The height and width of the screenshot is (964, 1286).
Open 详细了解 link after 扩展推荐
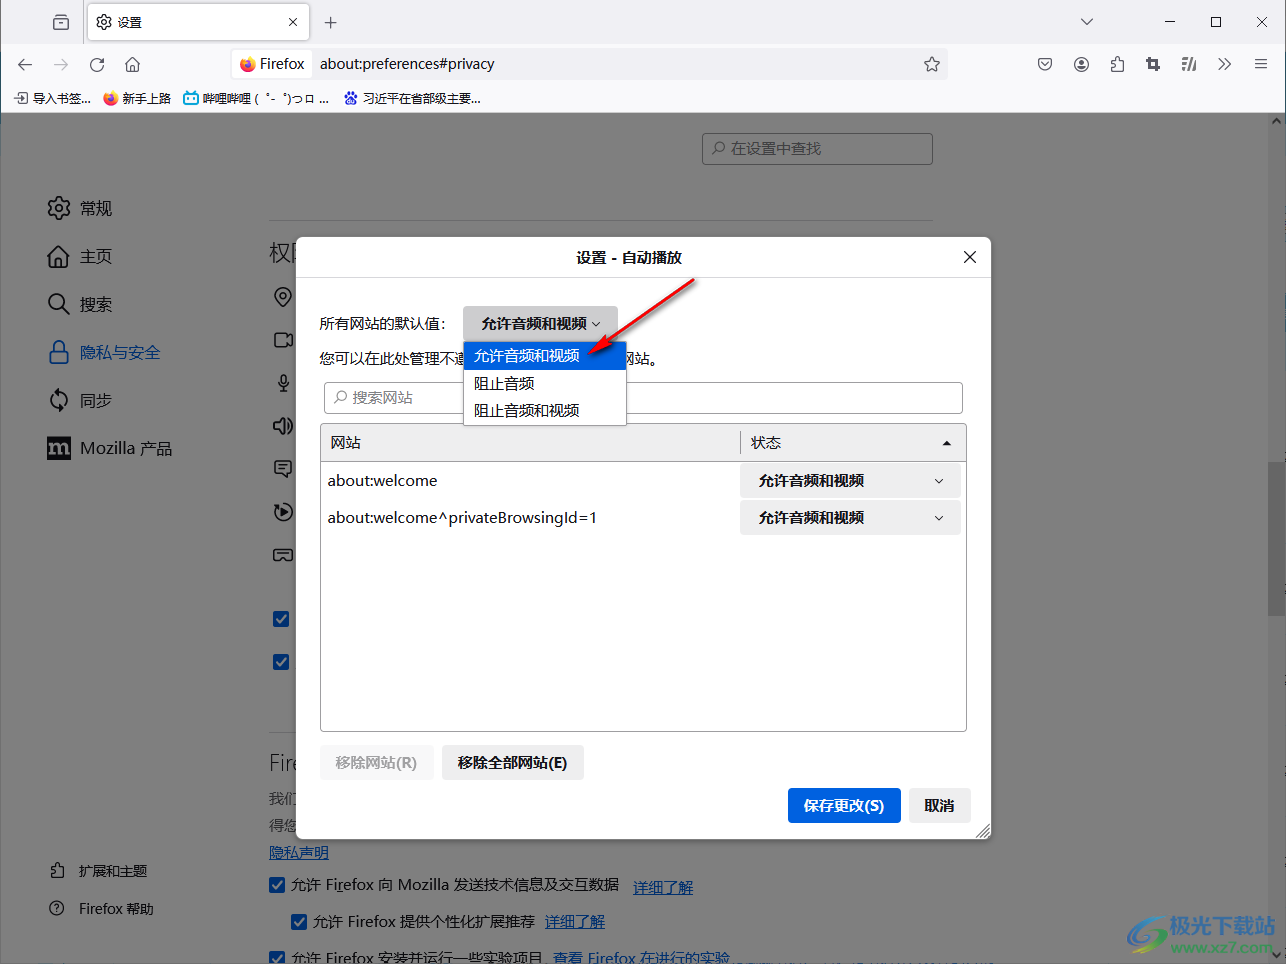tap(575, 921)
